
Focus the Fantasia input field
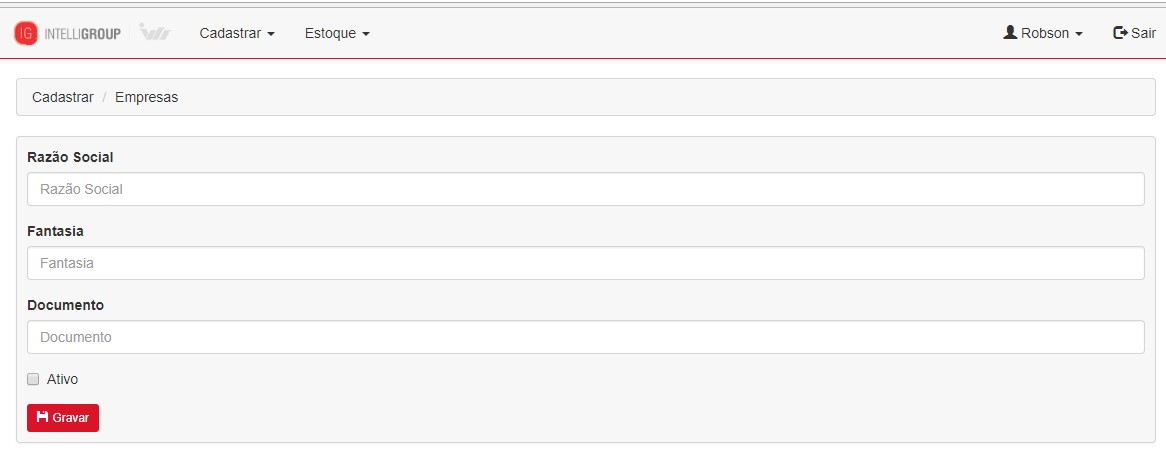(585, 263)
